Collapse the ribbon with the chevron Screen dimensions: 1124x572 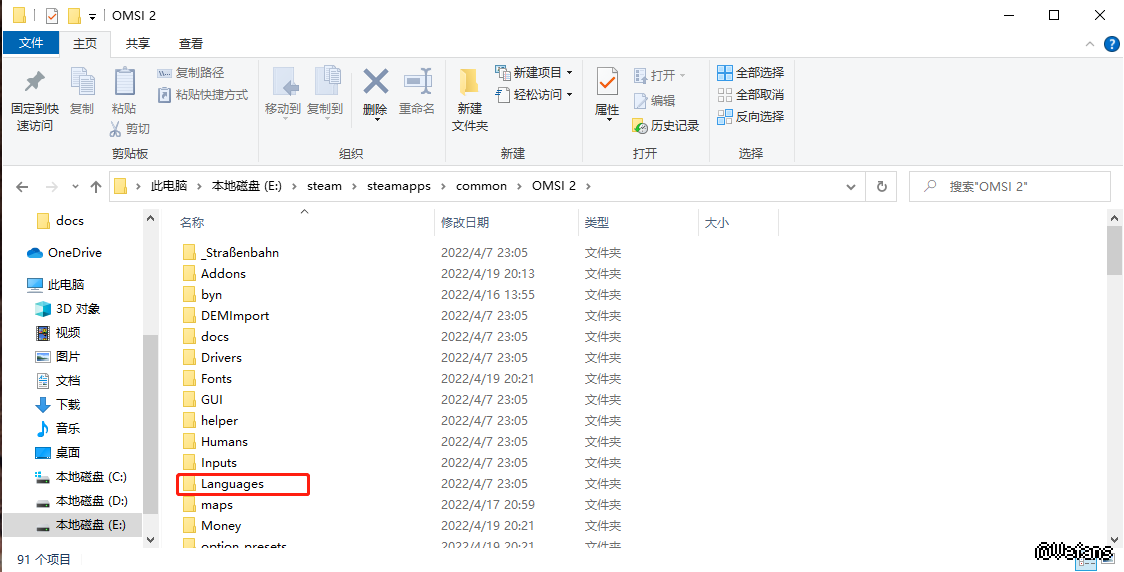click(x=1090, y=44)
